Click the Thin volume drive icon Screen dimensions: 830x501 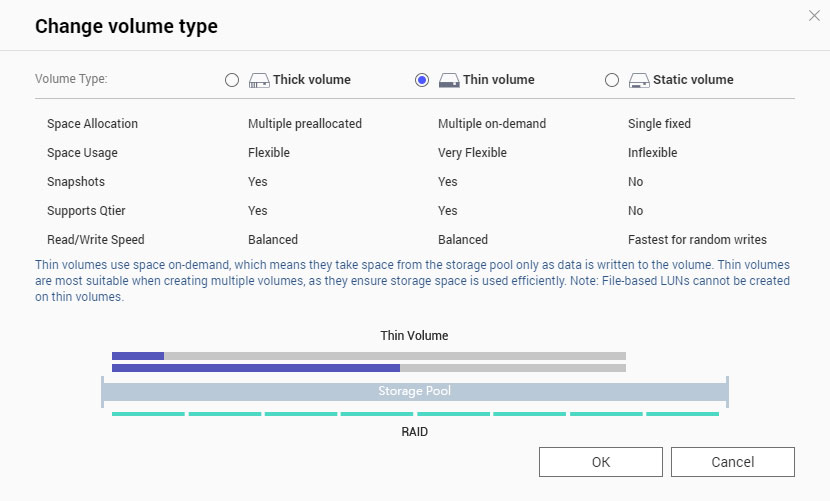(449, 80)
